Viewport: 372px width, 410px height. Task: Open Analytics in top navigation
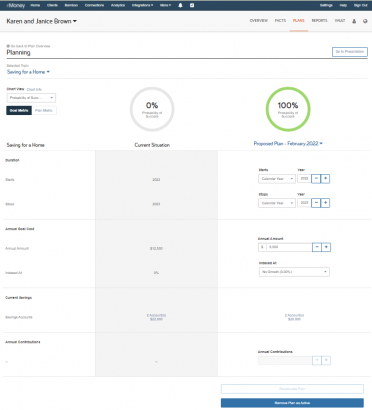click(118, 5)
